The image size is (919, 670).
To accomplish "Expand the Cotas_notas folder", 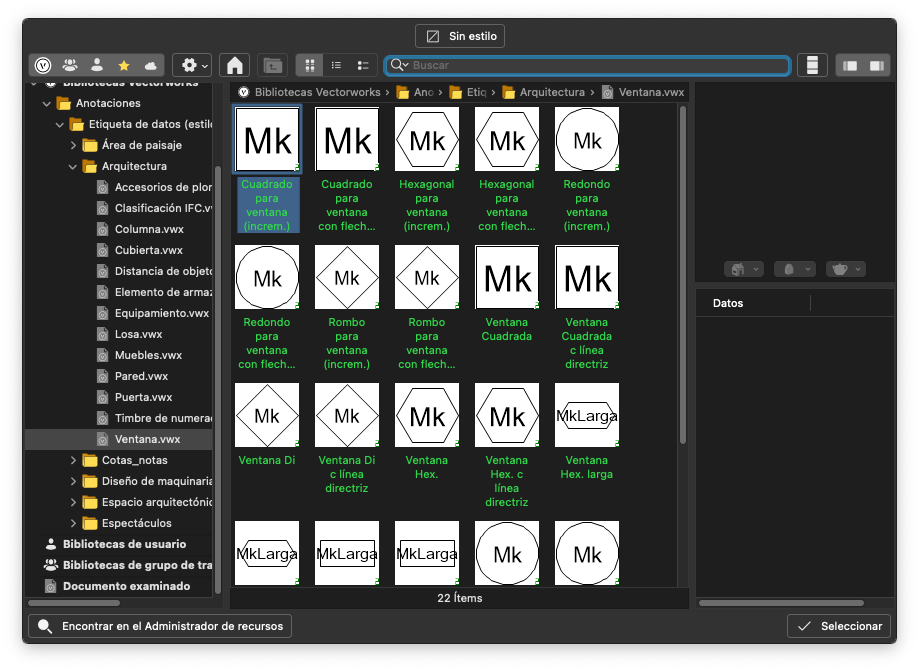I will point(74,460).
